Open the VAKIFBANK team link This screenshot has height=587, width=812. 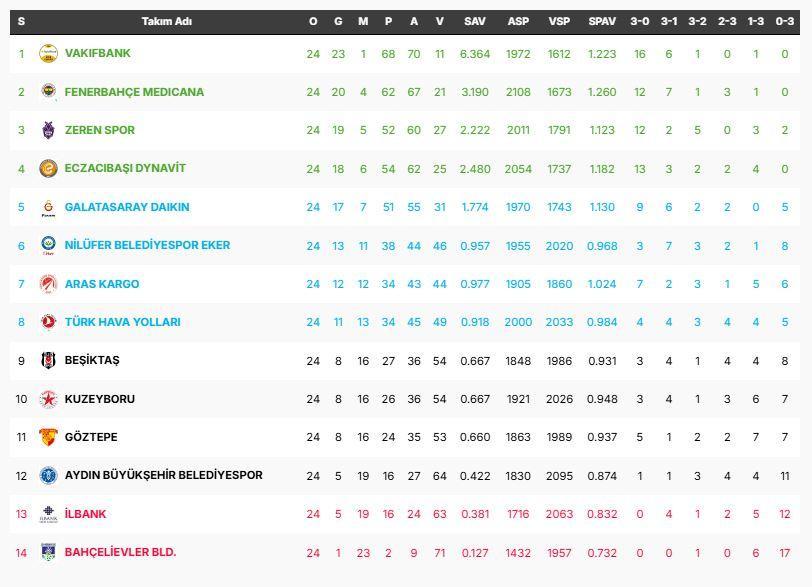97,54
